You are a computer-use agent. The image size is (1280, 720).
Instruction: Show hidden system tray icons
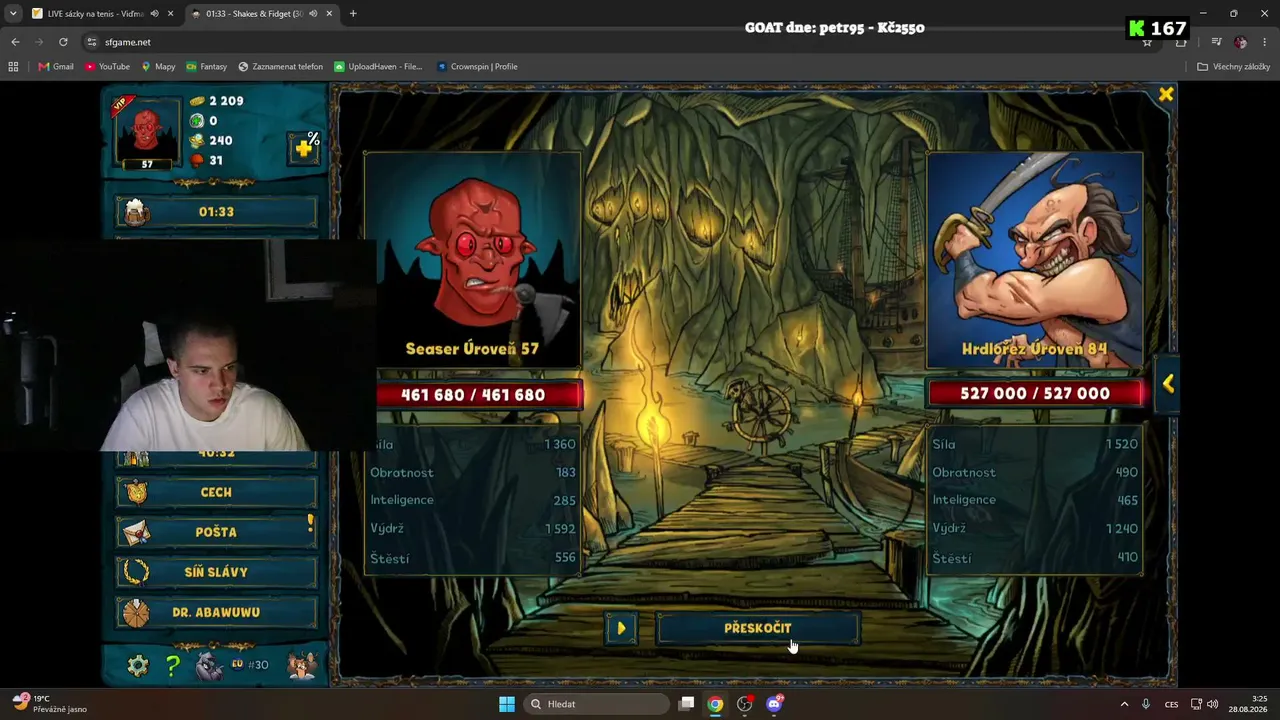click(1124, 704)
